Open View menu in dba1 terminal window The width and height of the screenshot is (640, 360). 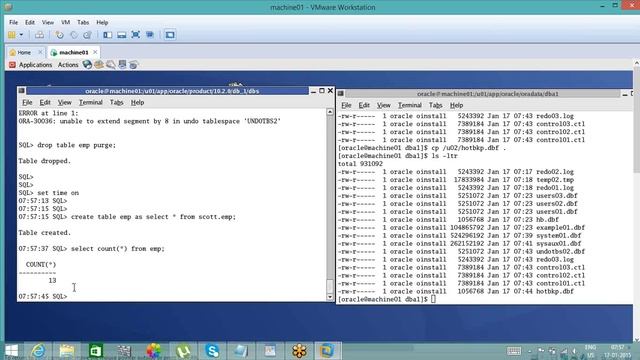[384, 105]
